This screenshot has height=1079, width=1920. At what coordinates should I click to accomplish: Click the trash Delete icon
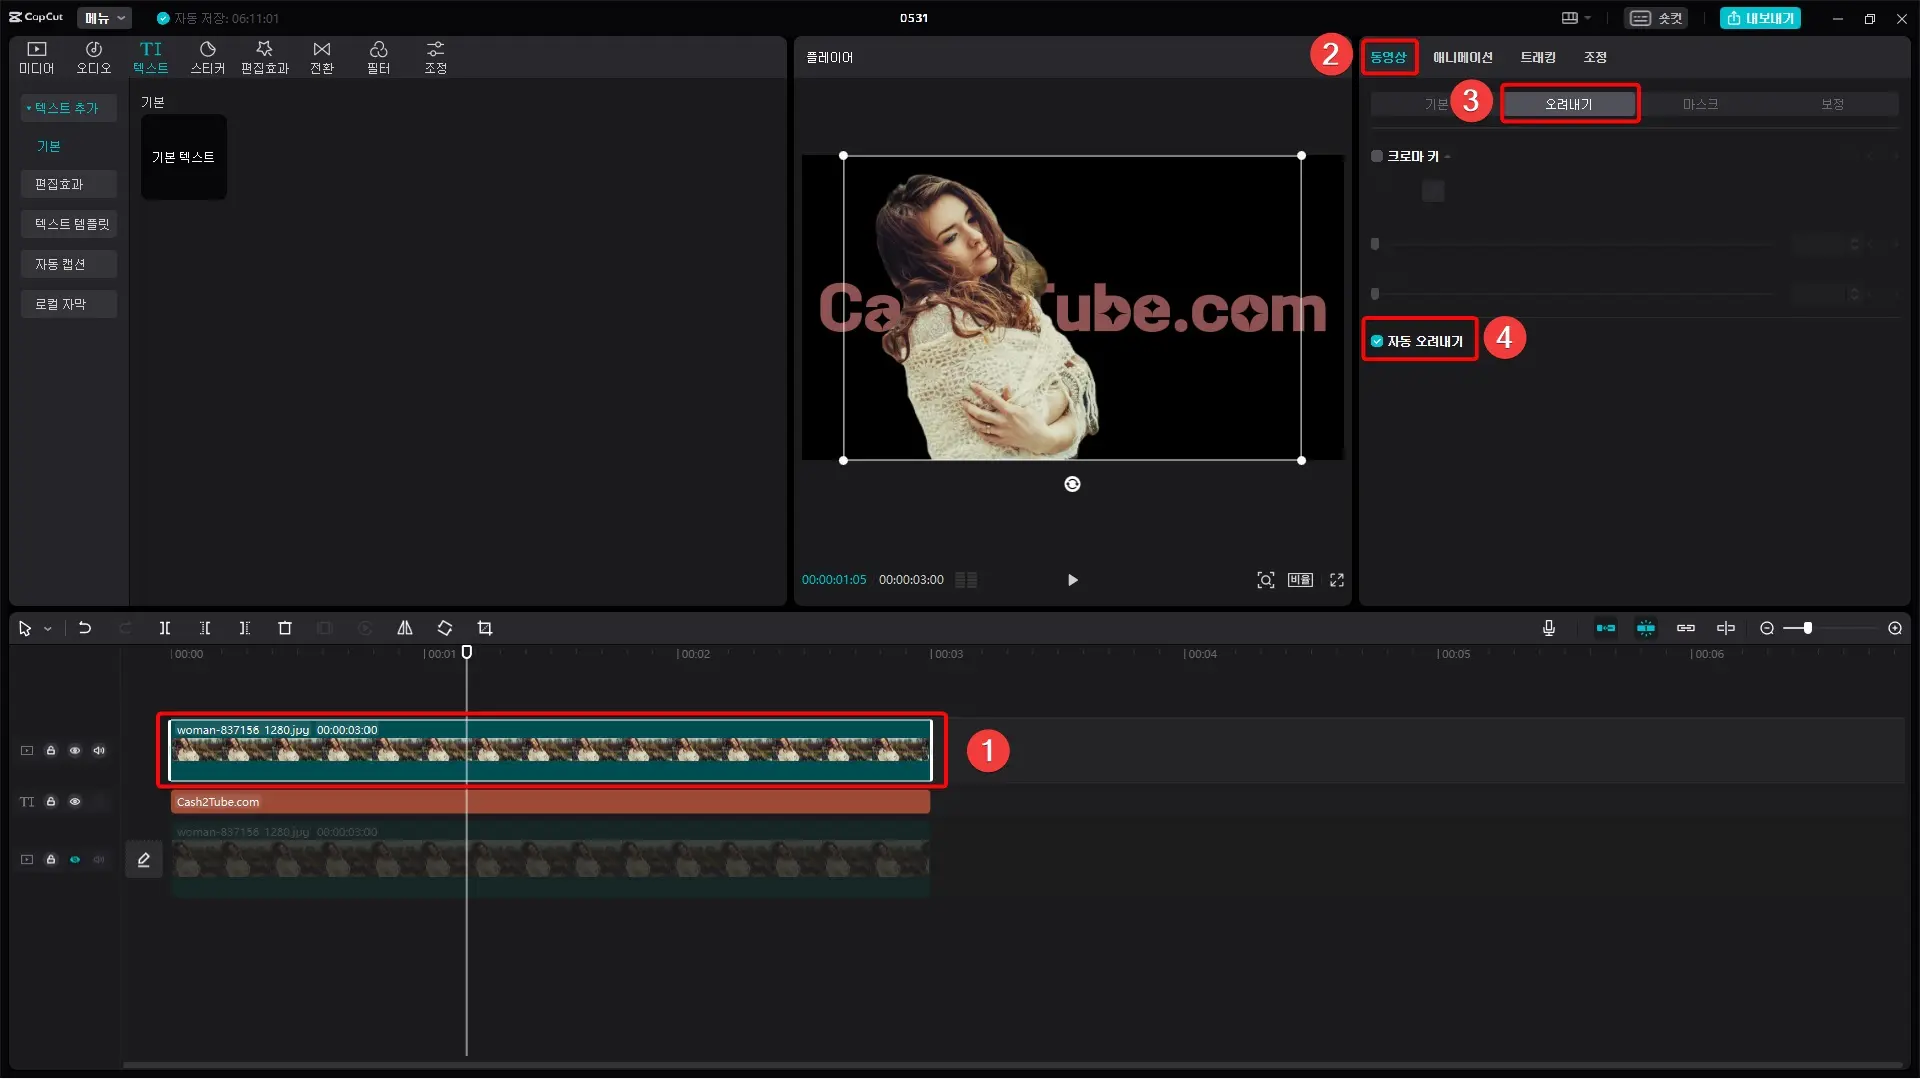click(x=285, y=628)
